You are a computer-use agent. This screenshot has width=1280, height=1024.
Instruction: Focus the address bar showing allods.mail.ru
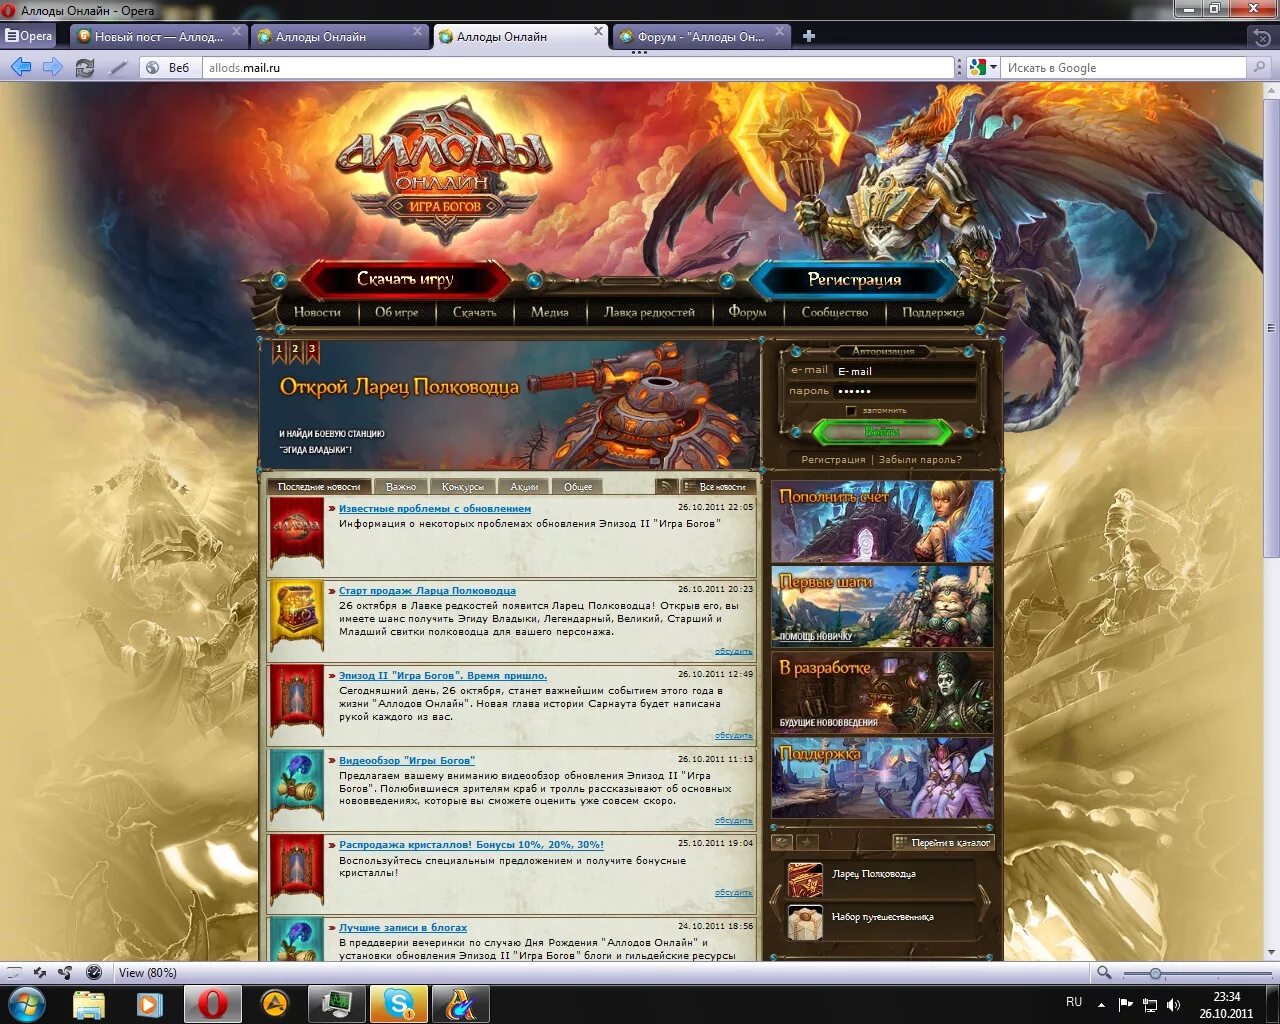coord(578,67)
